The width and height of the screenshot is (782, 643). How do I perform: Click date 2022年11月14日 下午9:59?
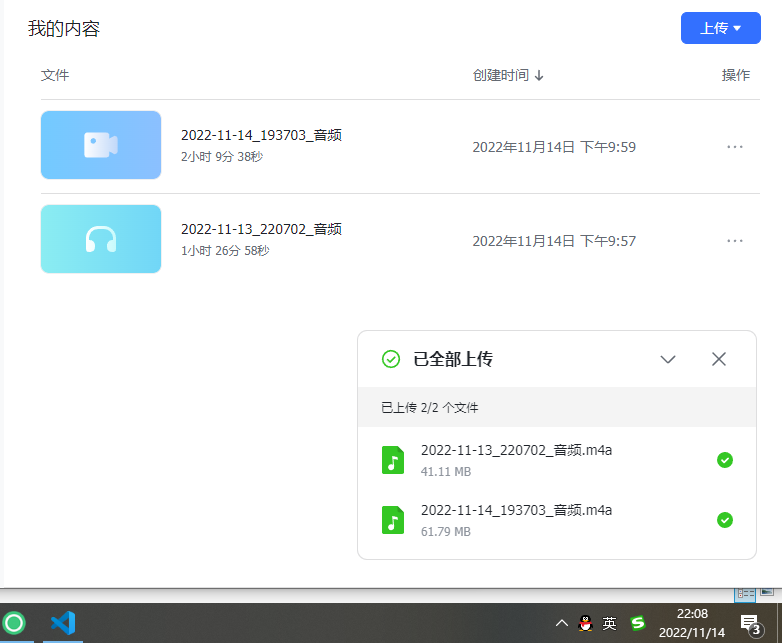(x=554, y=147)
